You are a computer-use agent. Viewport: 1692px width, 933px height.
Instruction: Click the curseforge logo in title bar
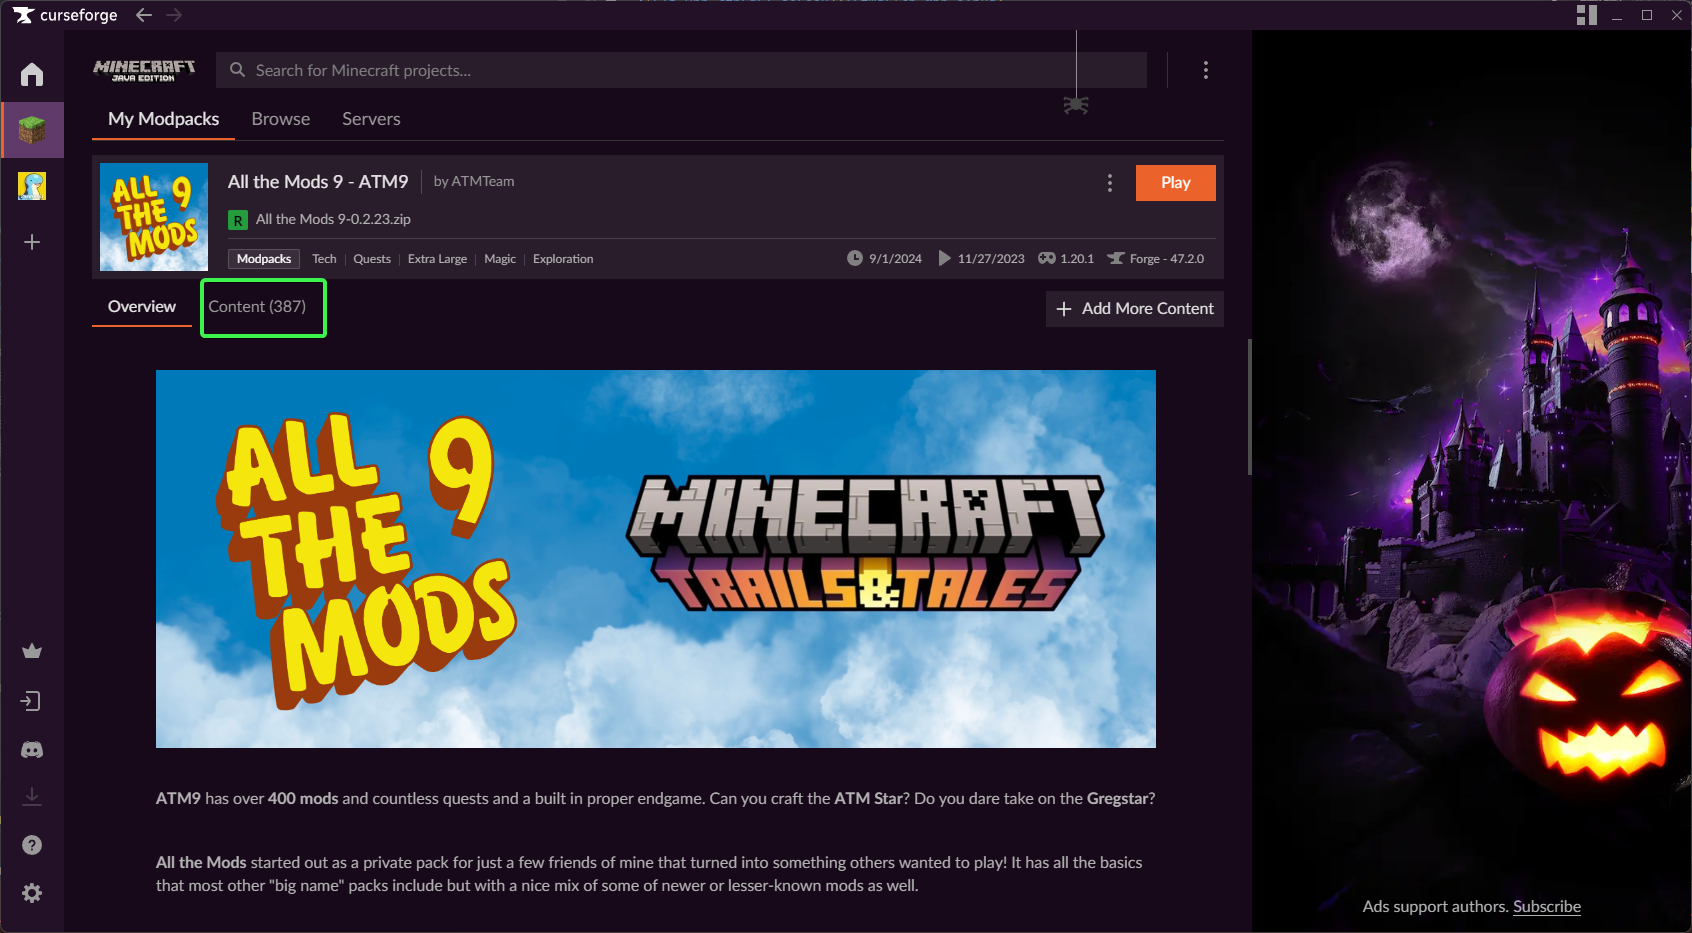[66, 15]
